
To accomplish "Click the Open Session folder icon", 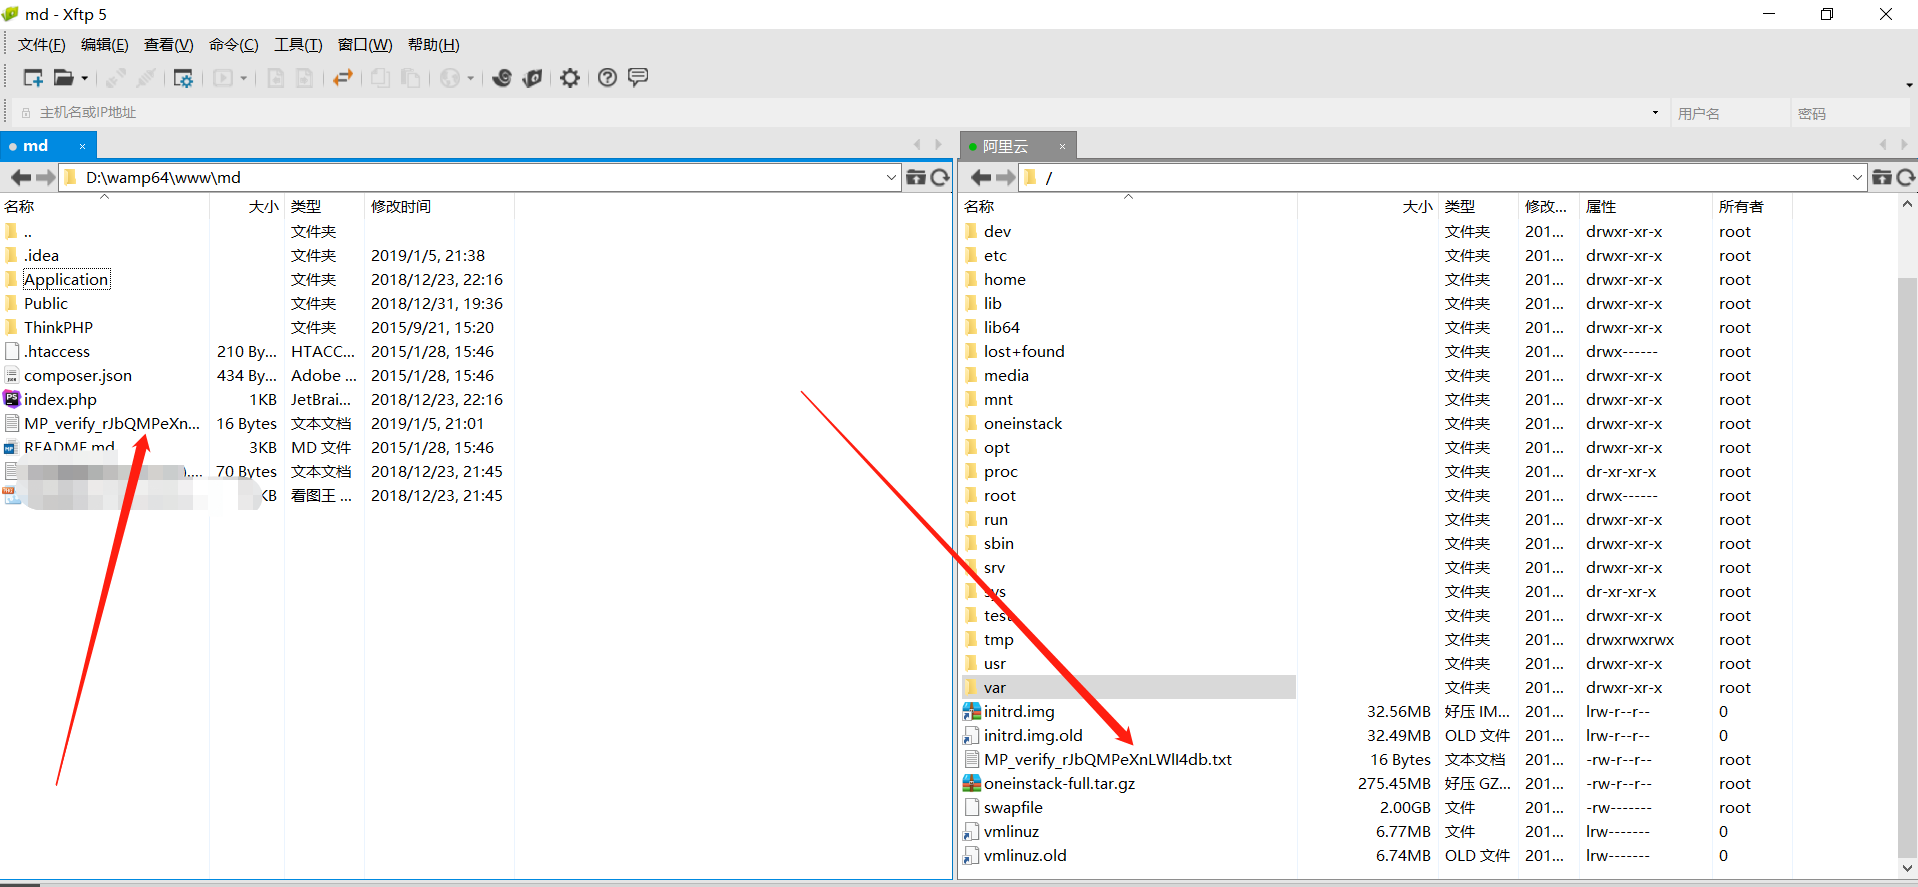I will pos(63,78).
